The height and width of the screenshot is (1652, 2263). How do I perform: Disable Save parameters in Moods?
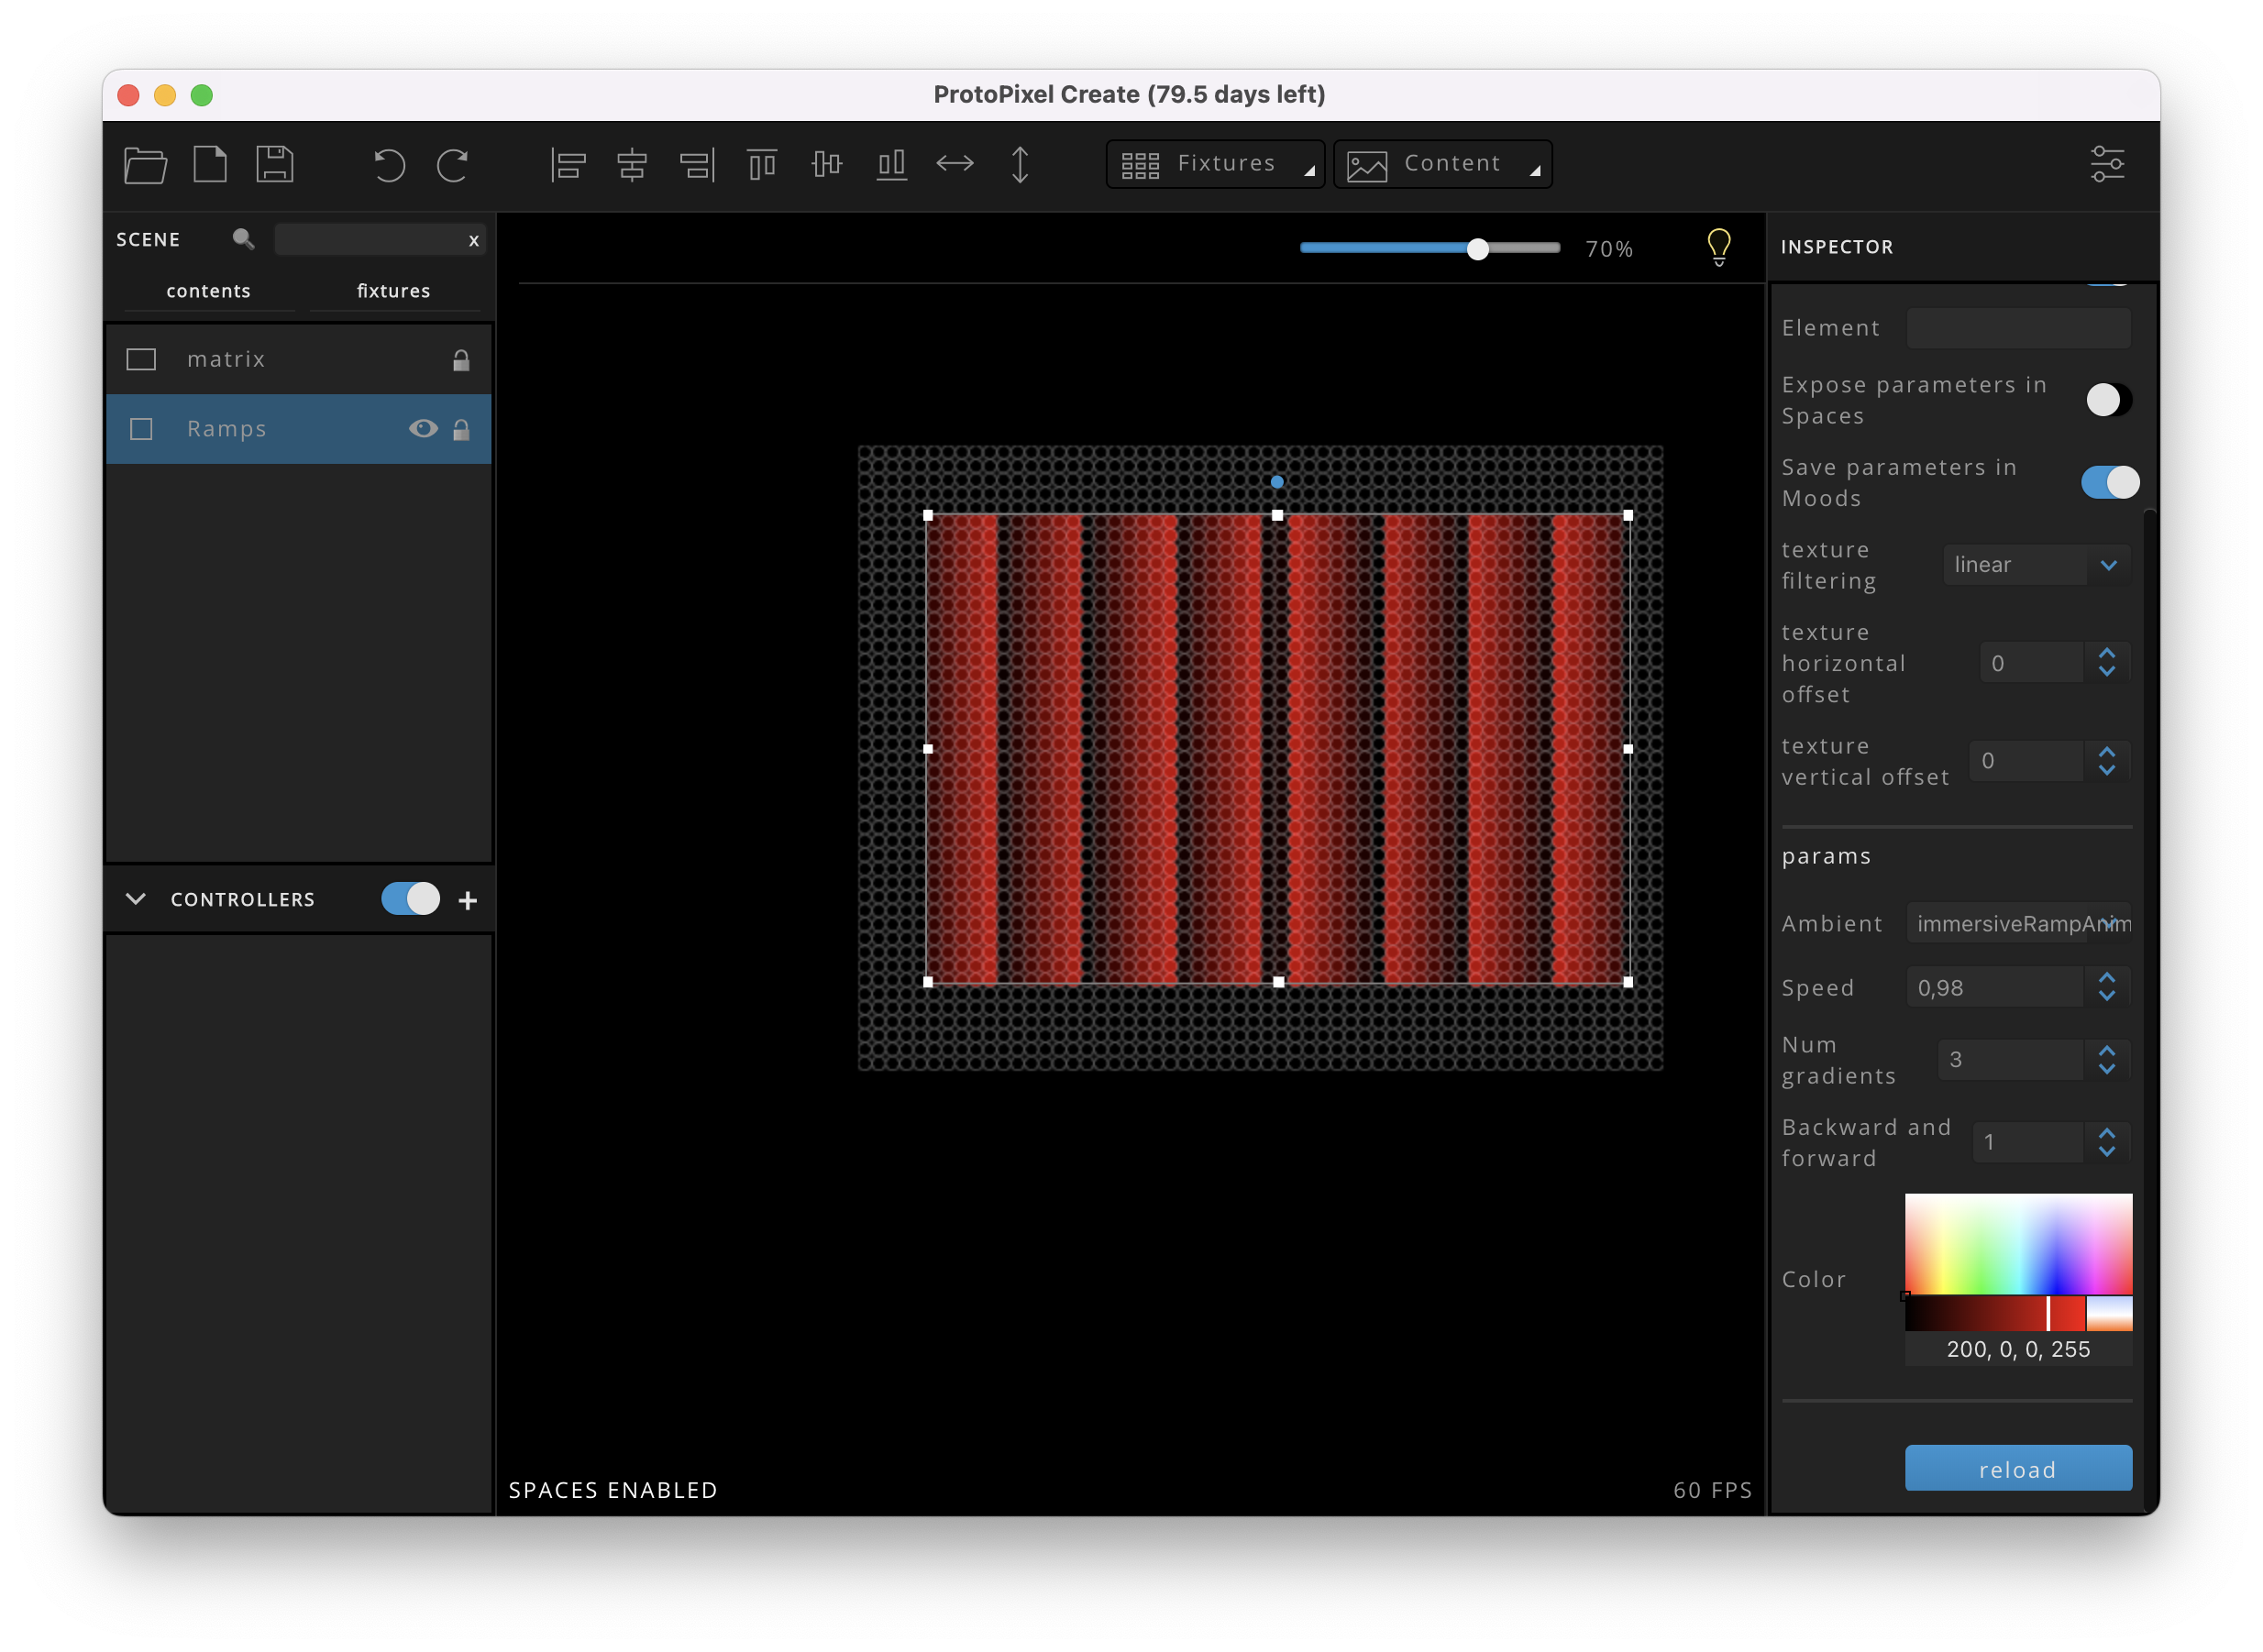point(2109,483)
